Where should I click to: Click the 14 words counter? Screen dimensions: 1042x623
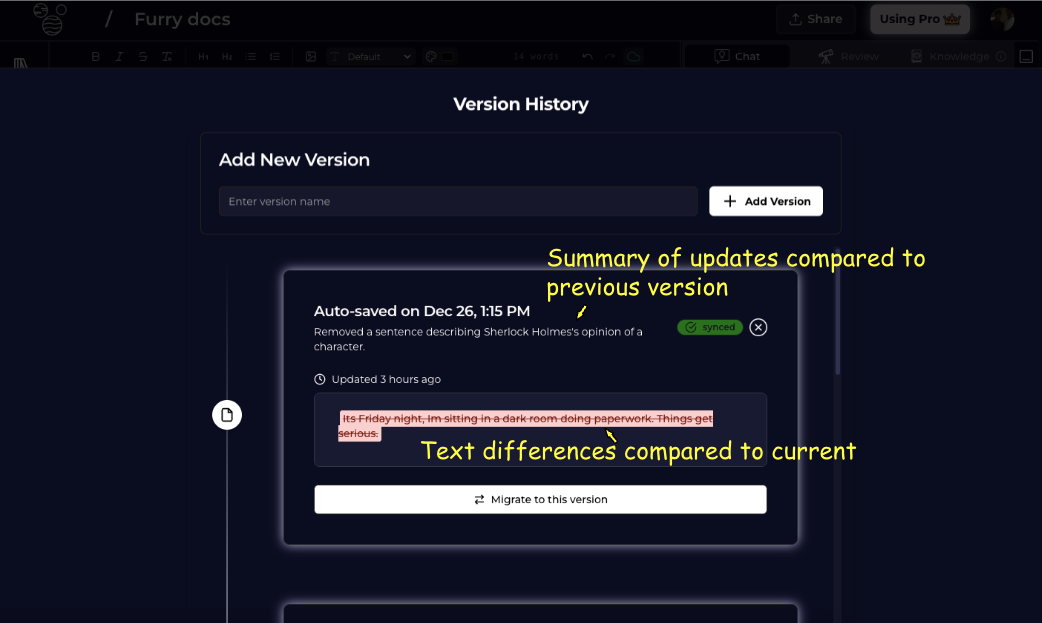pyautogui.click(x=536, y=57)
